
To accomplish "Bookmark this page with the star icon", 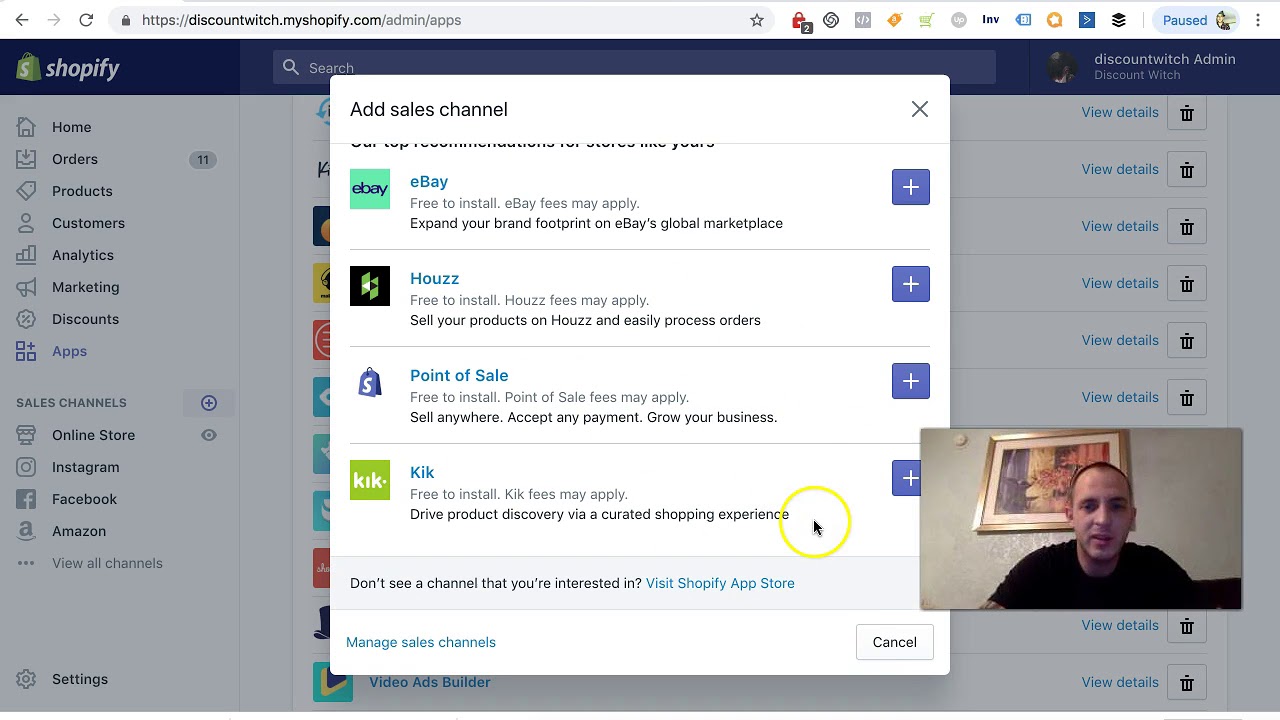I will coord(757,20).
